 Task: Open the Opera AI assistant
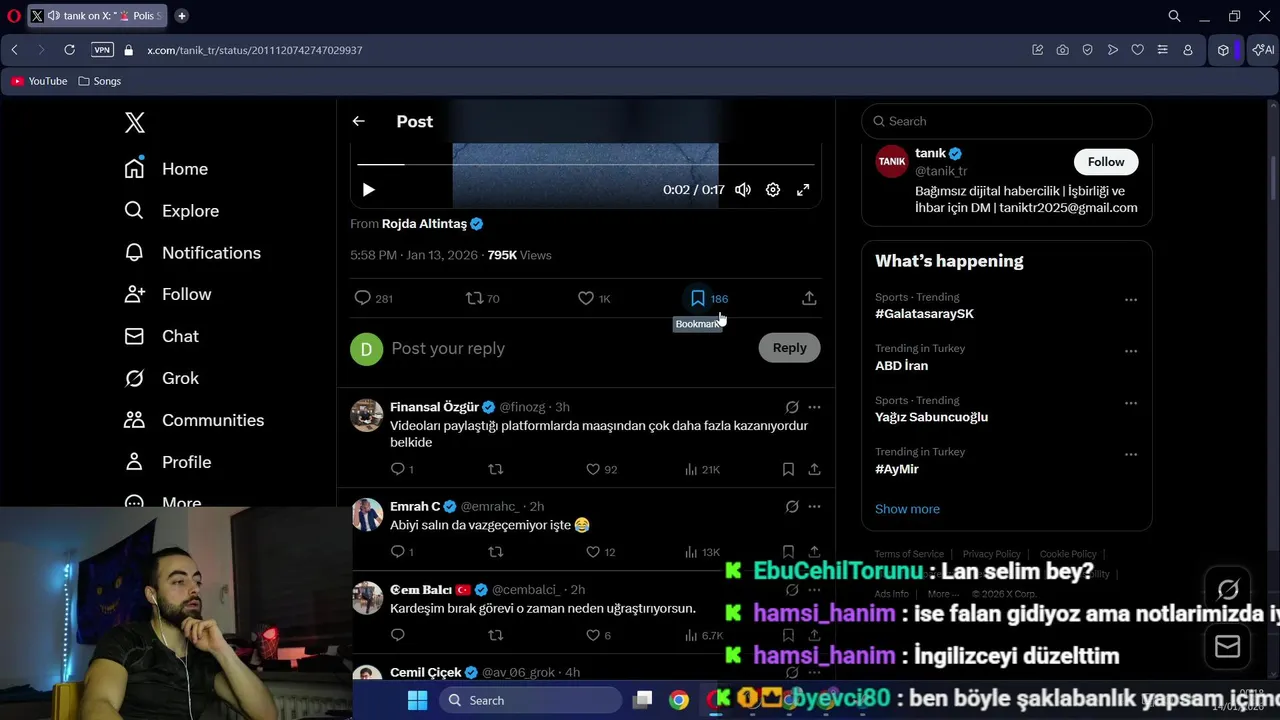(1263, 50)
